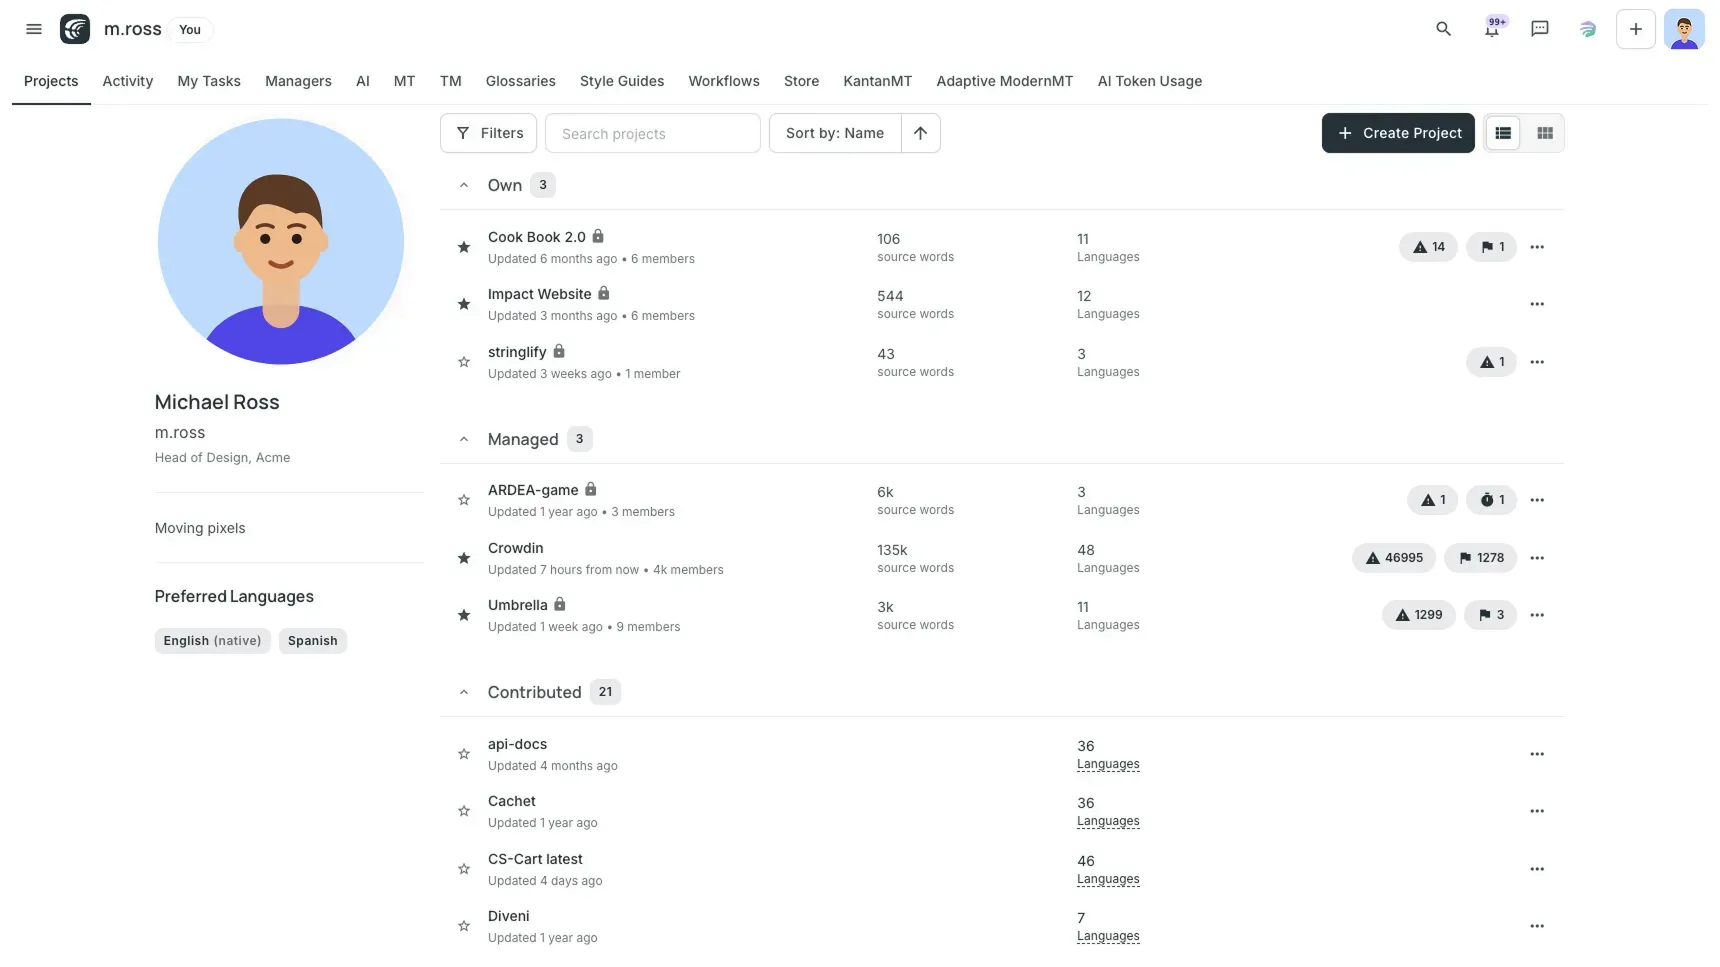This screenshot has width=1720, height=967.
Task: Open the hamburger main menu
Action: [34, 29]
